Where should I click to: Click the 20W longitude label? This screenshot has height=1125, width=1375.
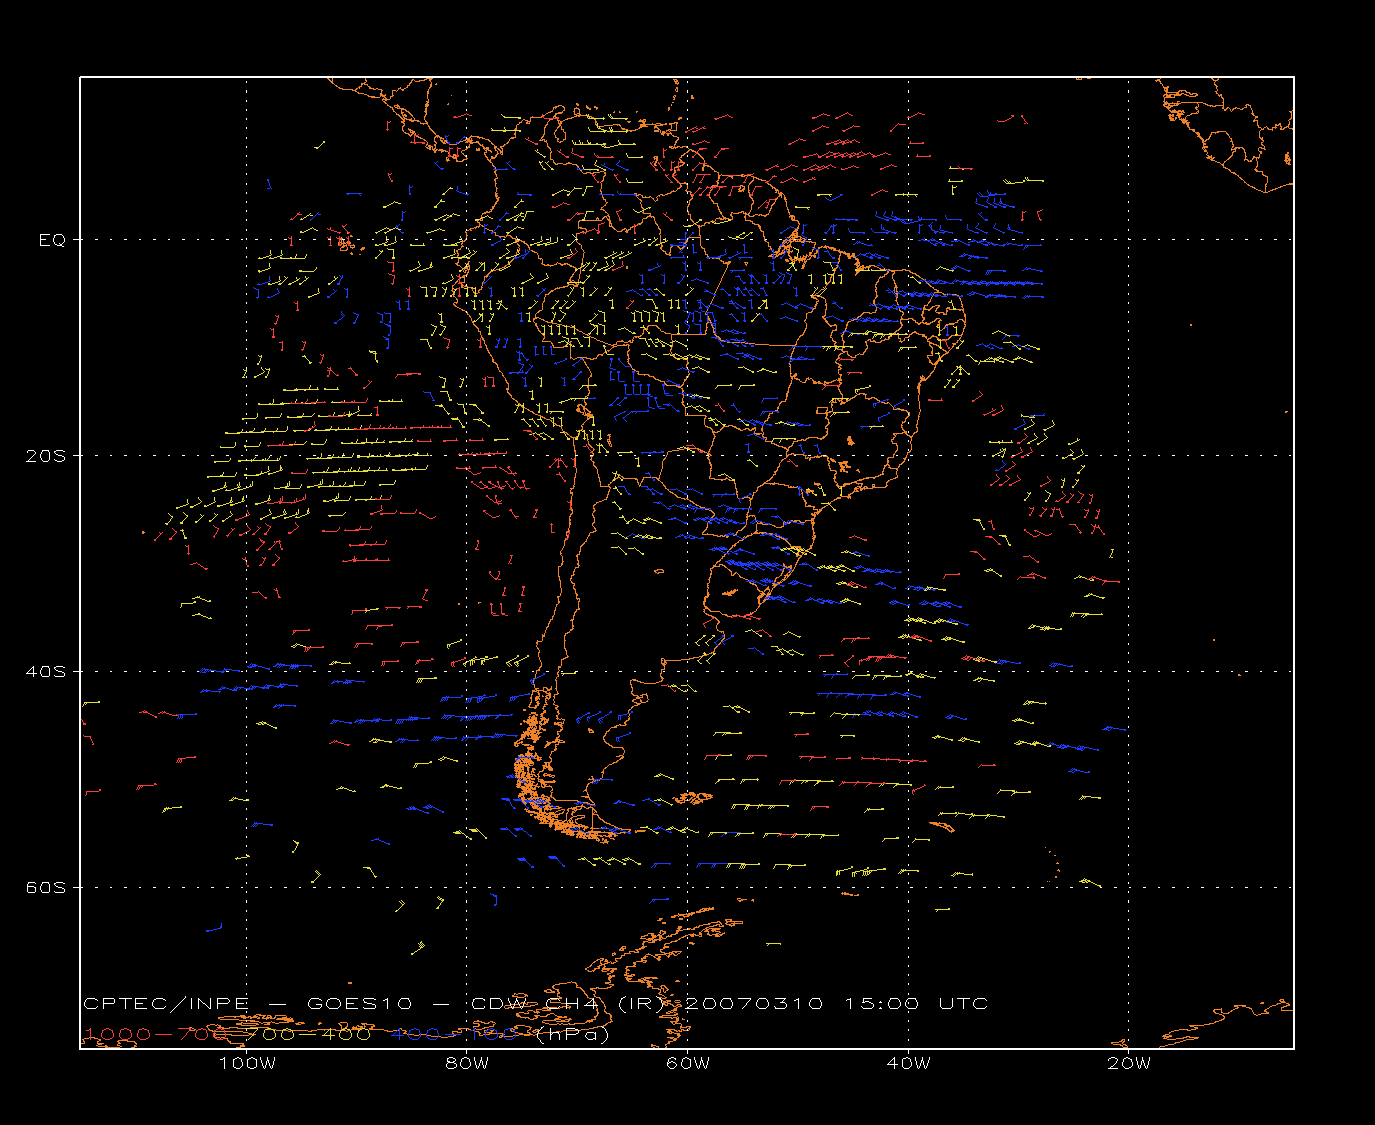pyautogui.click(x=1129, y=1063)
